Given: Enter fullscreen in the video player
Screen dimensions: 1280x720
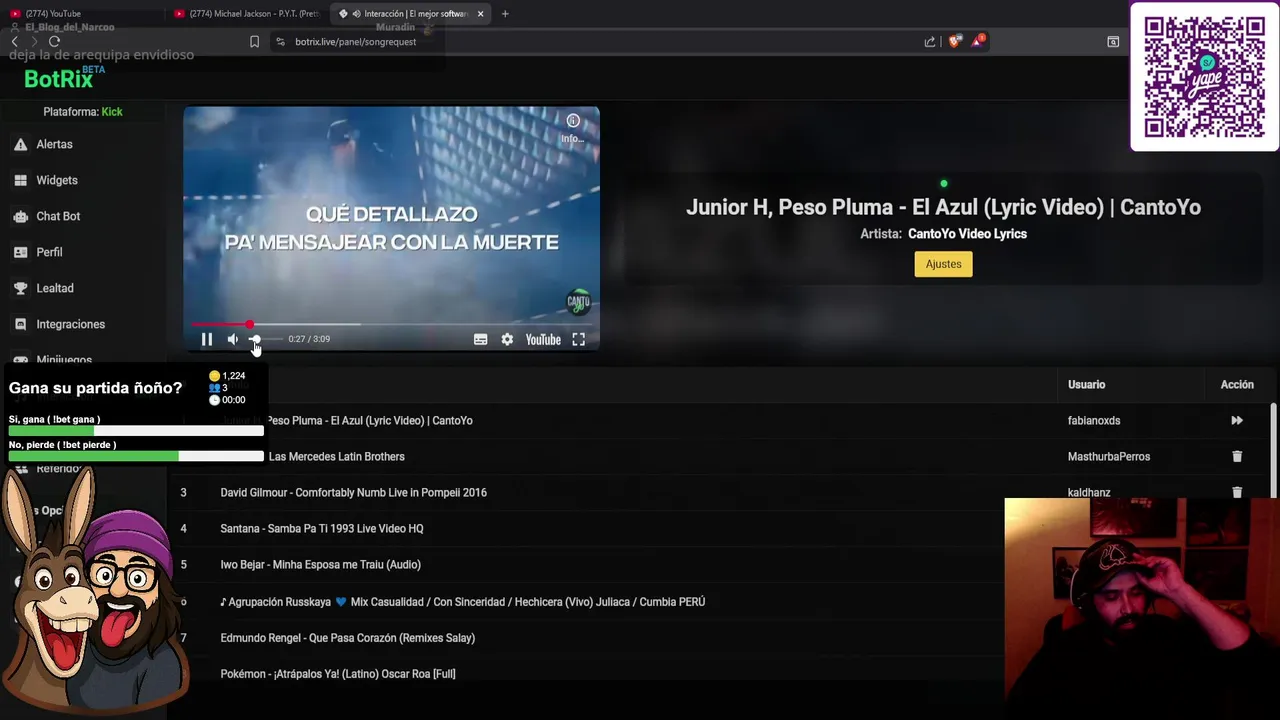Looking at the screenshot, I should pyautogui.click(x=578, y=340).
